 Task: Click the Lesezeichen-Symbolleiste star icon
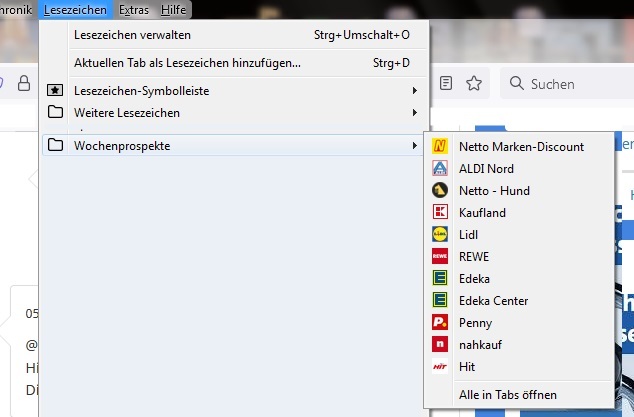[x=55, y=90]
